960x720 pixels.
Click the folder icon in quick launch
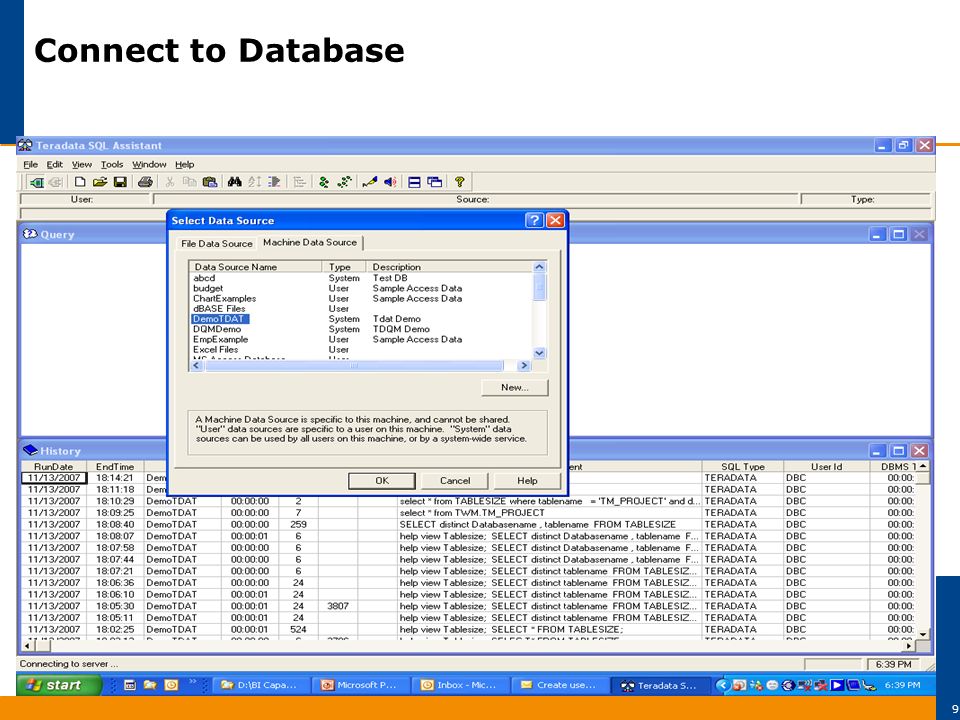point(150,685)
